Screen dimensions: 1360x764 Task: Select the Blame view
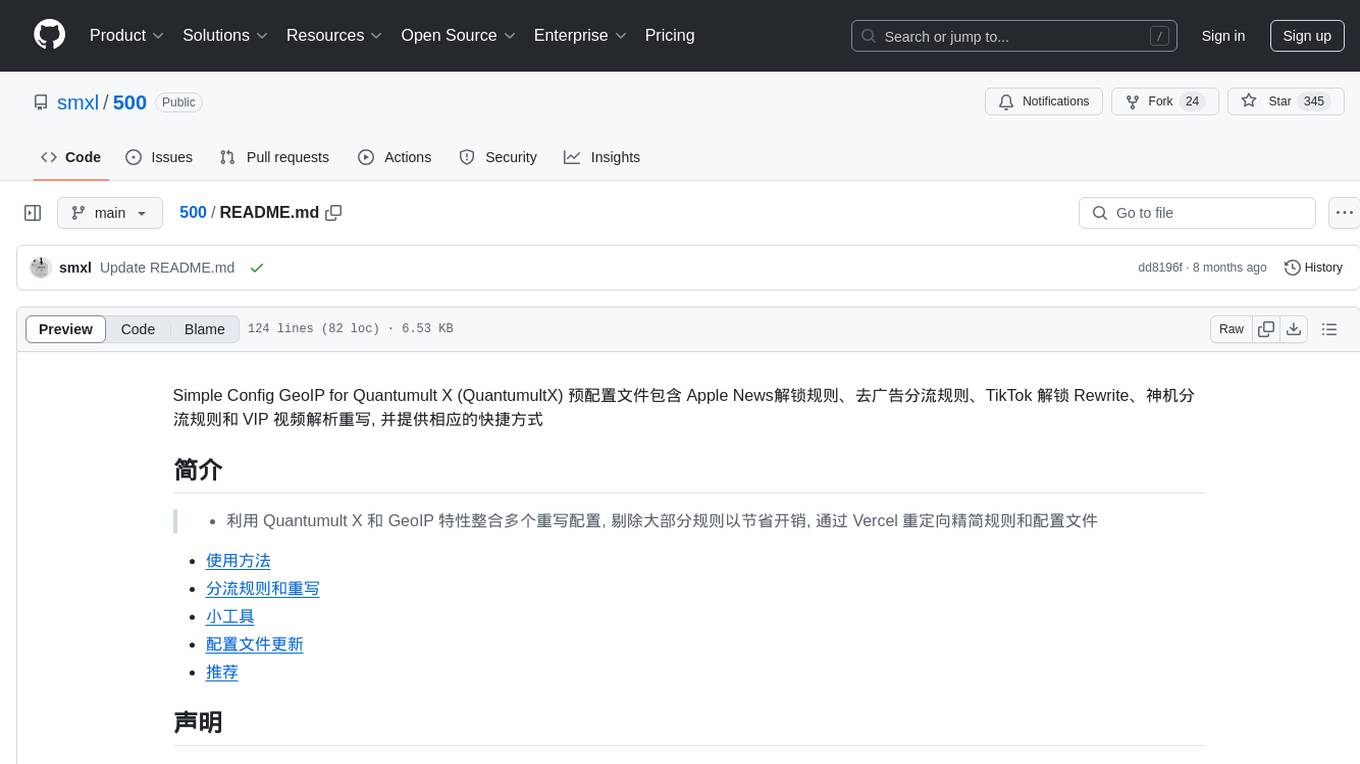point(205,329)
